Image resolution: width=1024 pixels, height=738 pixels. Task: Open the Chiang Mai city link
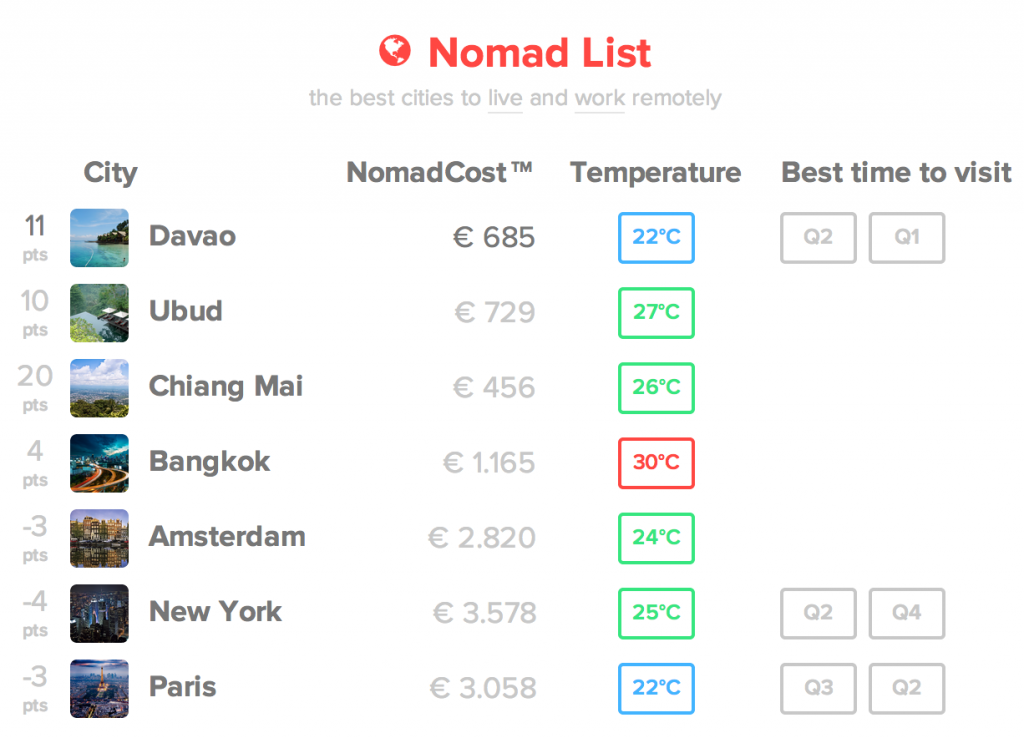click(x=226, y=387)
